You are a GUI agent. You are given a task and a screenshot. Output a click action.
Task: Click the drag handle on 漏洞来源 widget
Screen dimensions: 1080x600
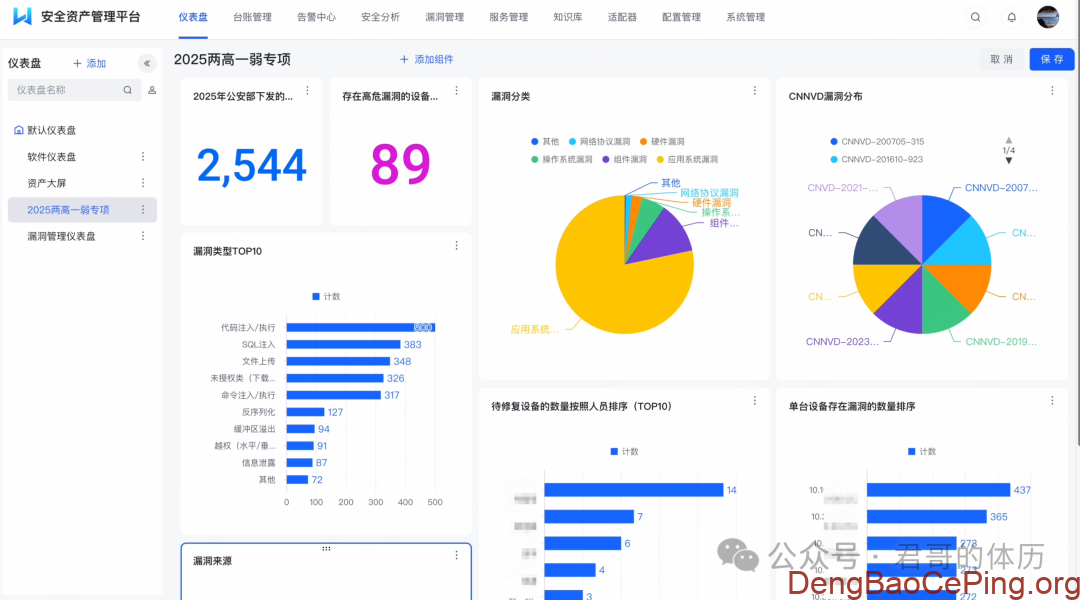coord(326,549)
